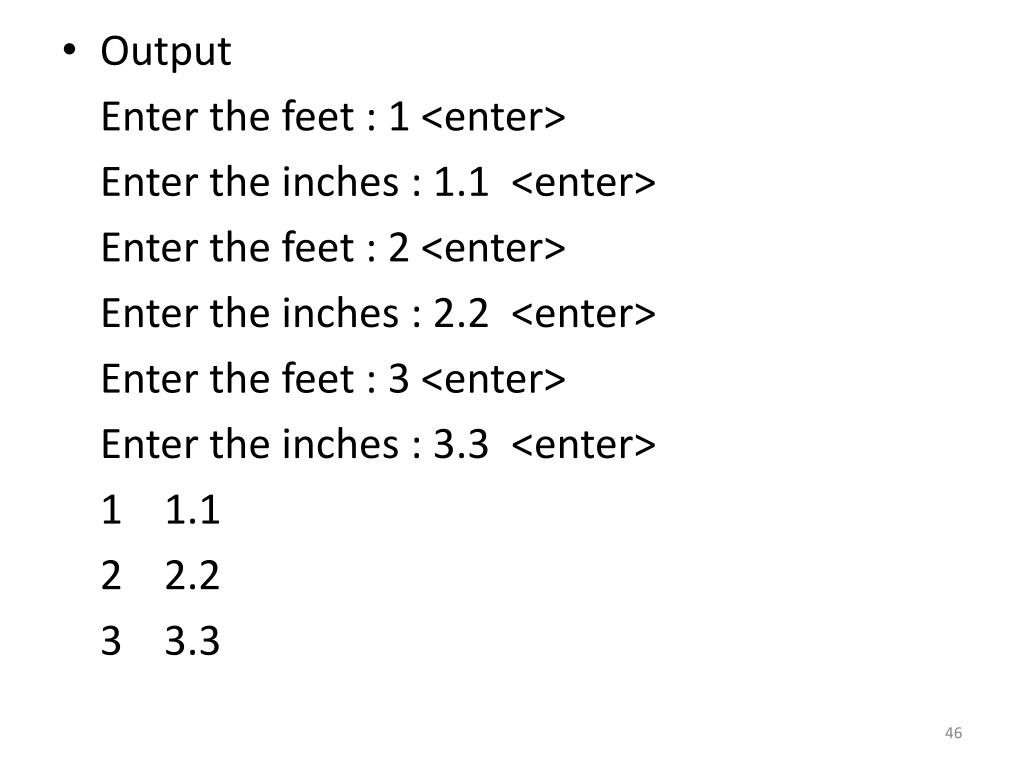Click the Output bullet heading
This screenshot has height=768, width=1024.
coord(166,52)
